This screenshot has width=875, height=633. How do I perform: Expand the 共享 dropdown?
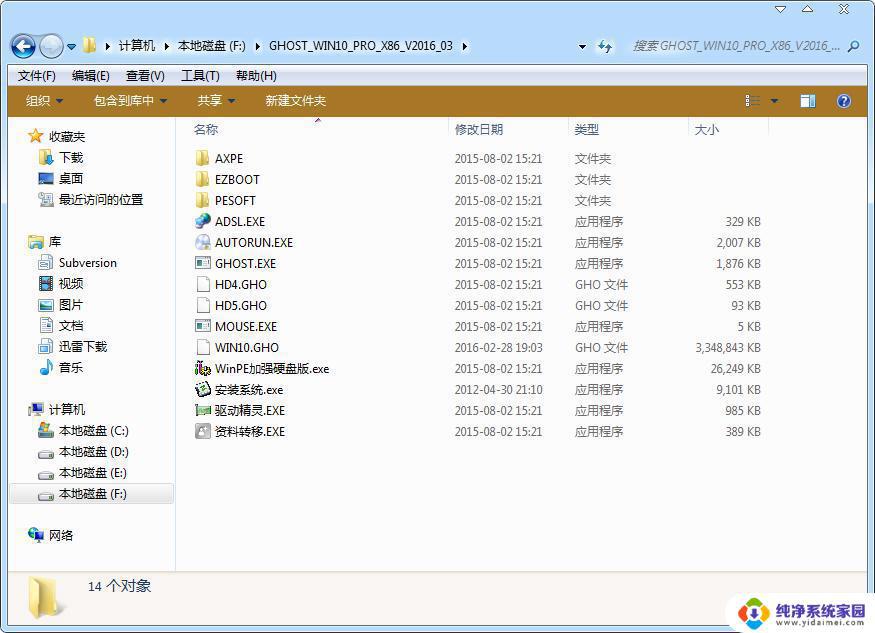tap(216, 101)
